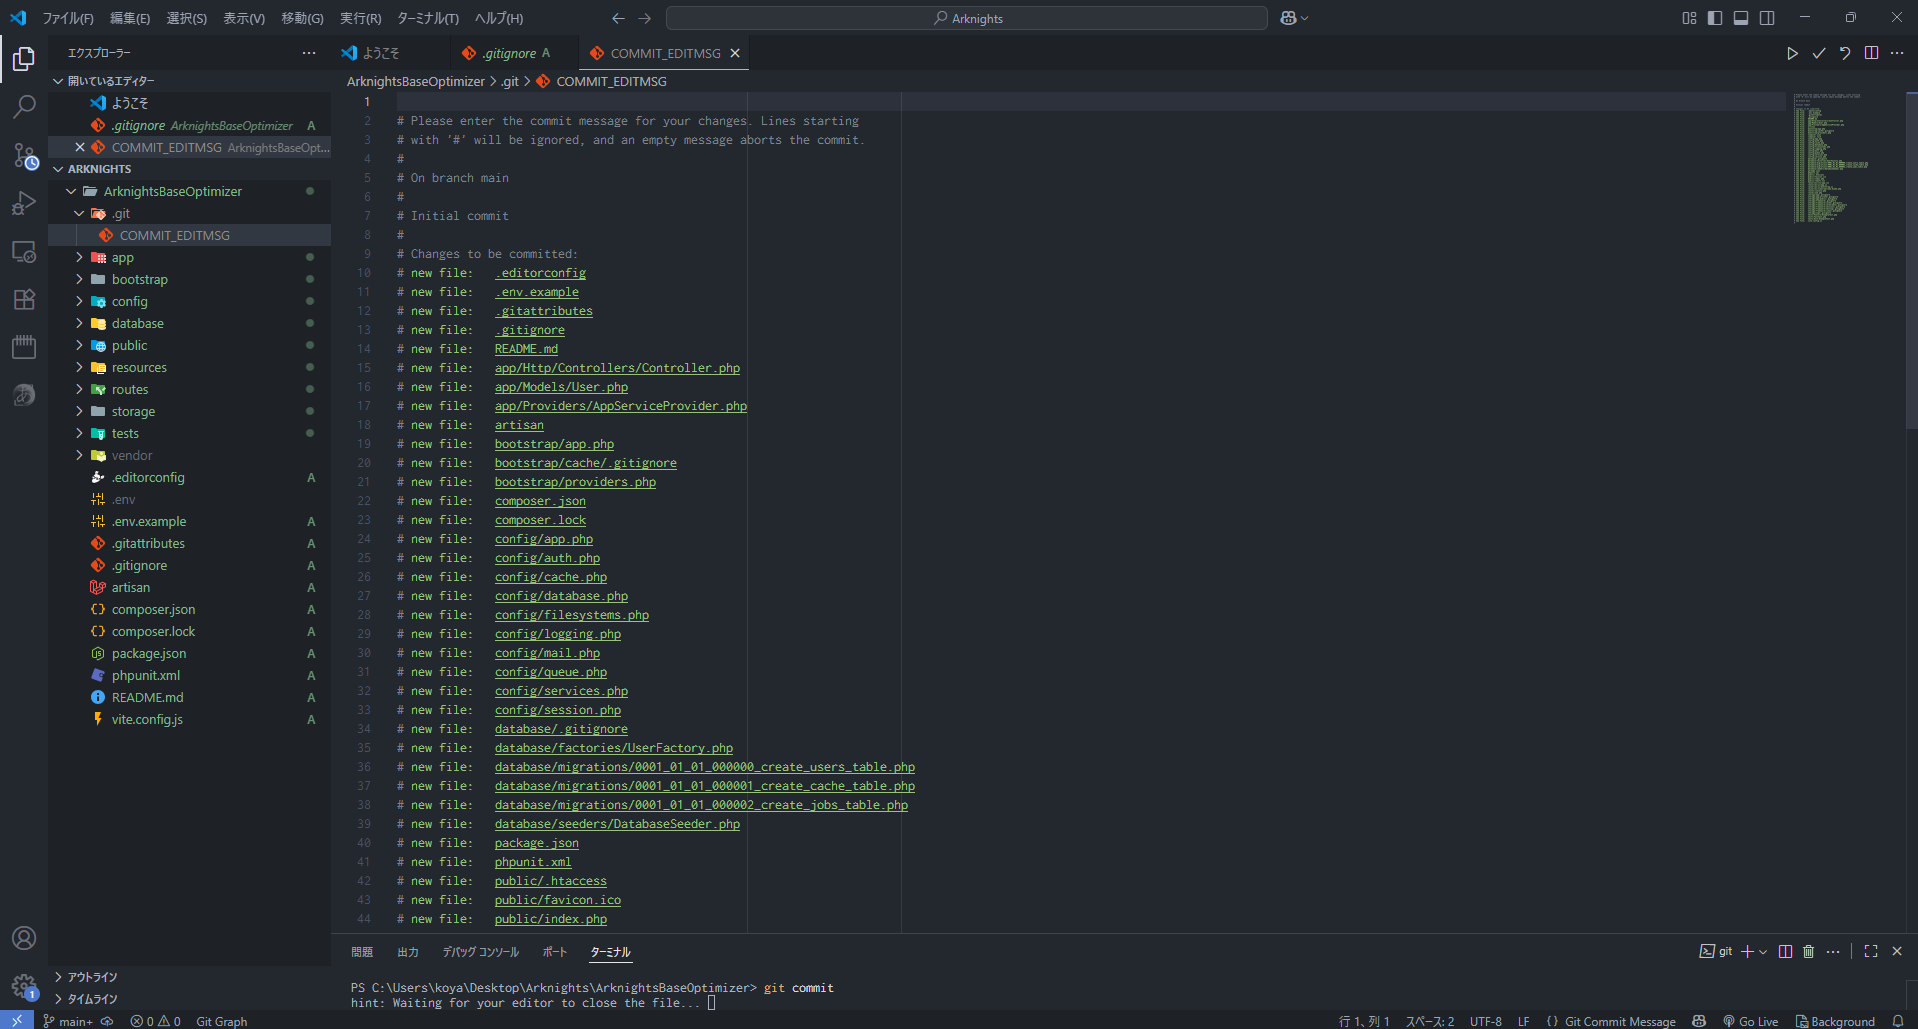1918x1029 pixels.
Task: Select package.json in explorer
Action: click(149, 653)
